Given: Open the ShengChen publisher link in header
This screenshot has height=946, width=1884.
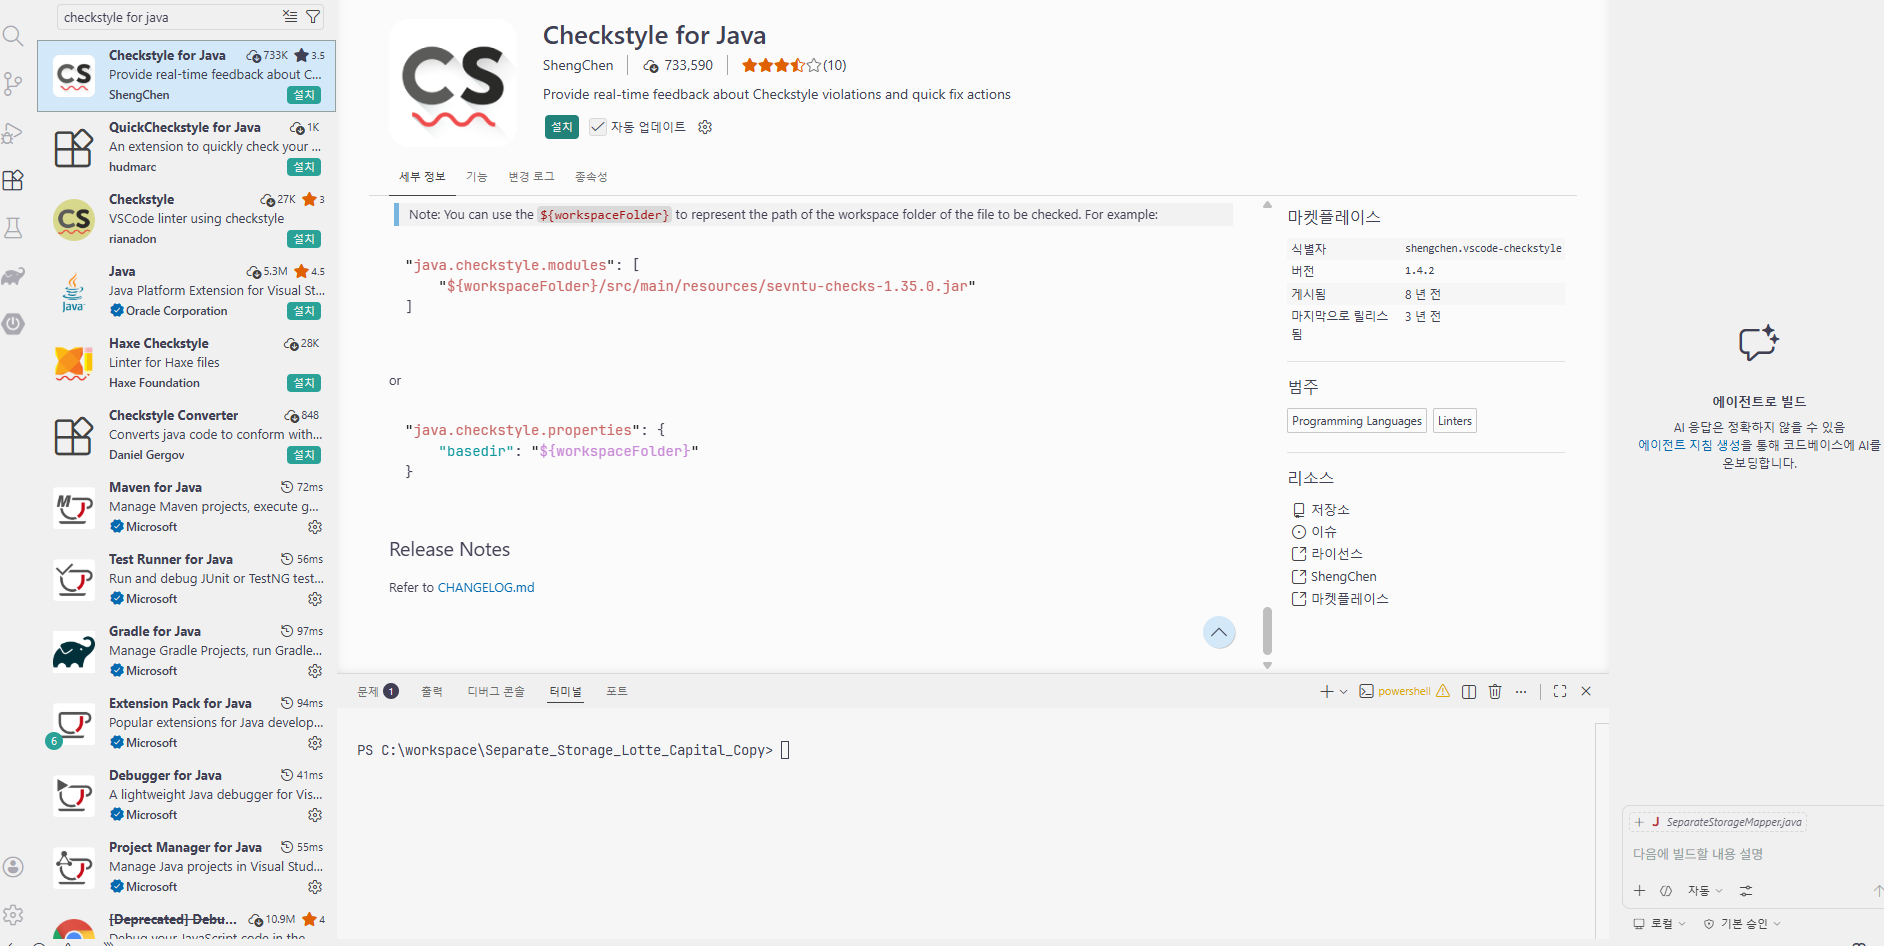Looking at the screenshot, I should tap(578, 66).
